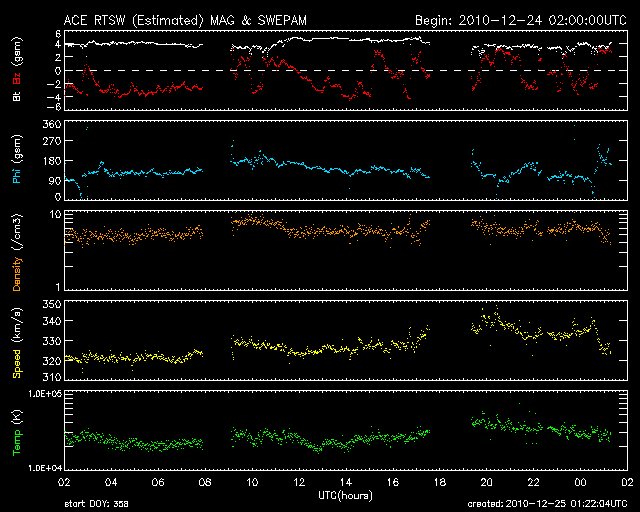Image resolution: width=640 pixels, height=512 pixels.
Task: Click the orange 'Density (/cm3)' axis label
Action: (x=17, y=252)
